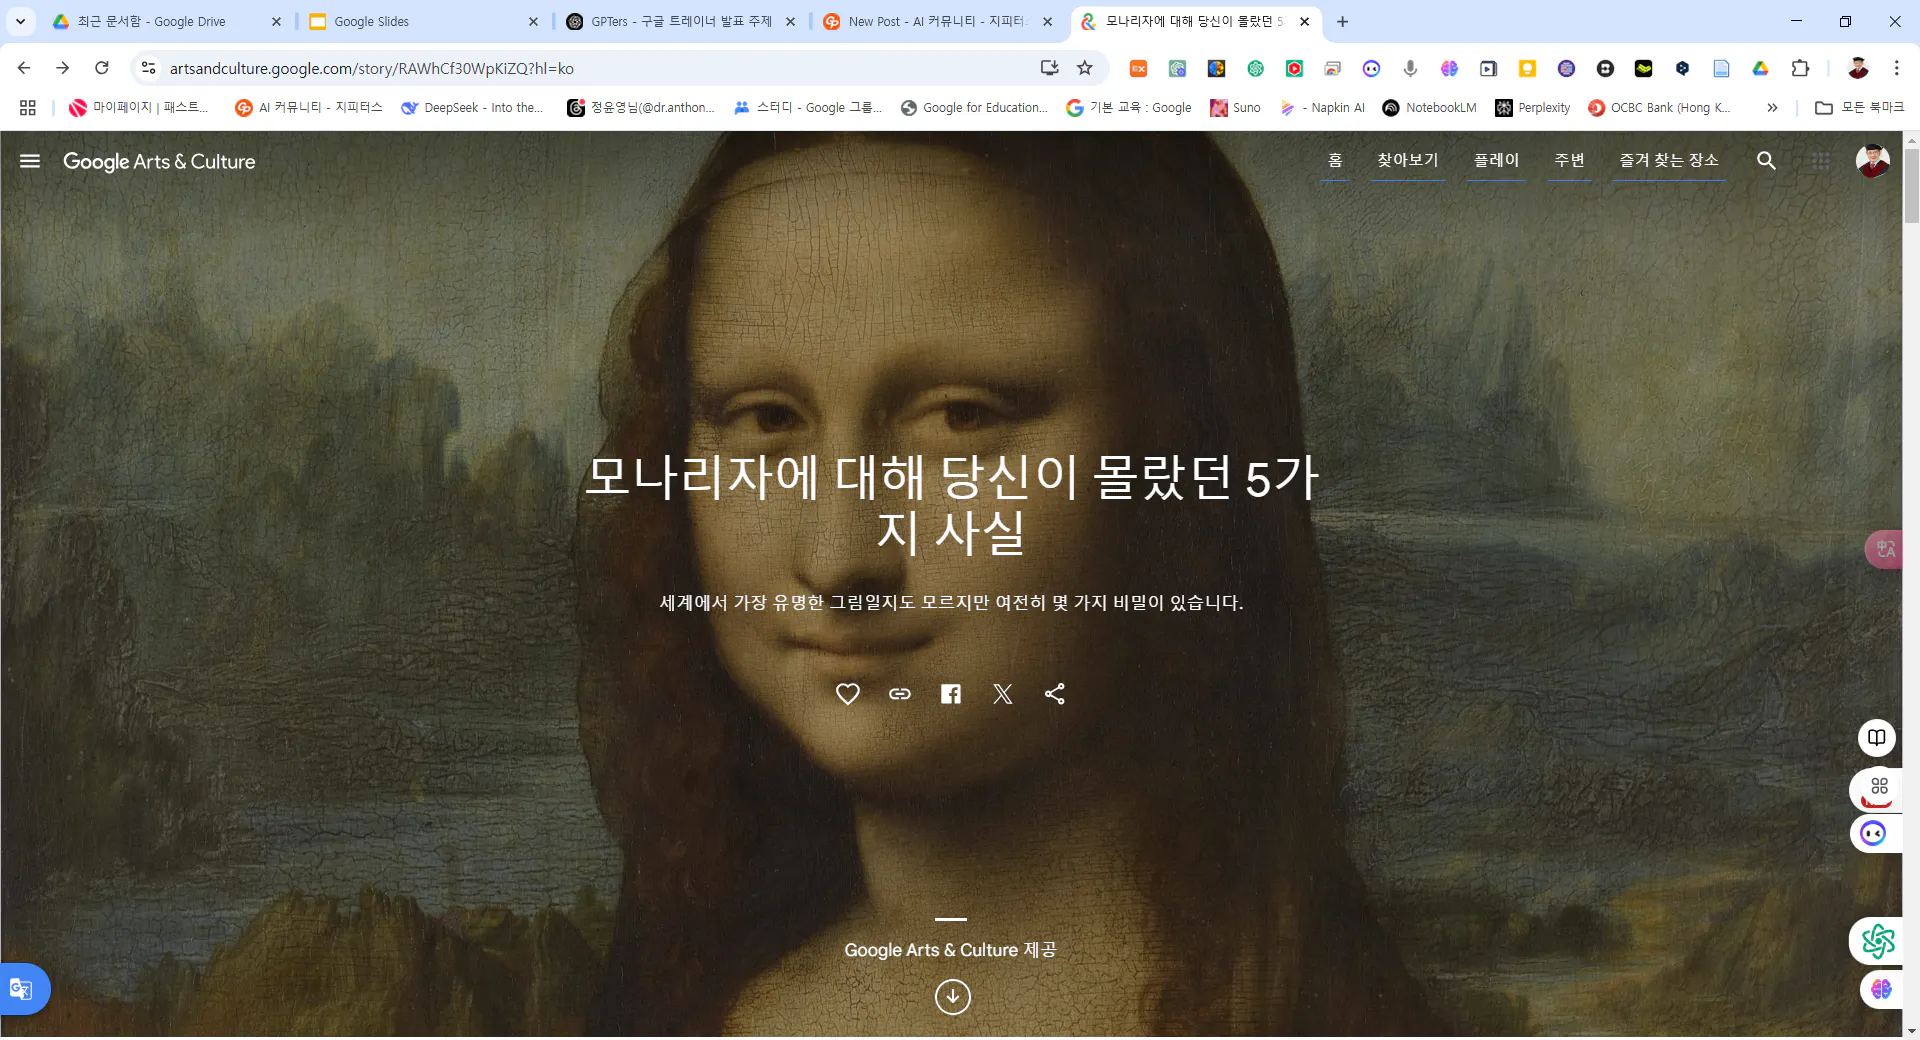Bookmark this page with star icon

pyautogui.click(x=1084, y=68)
